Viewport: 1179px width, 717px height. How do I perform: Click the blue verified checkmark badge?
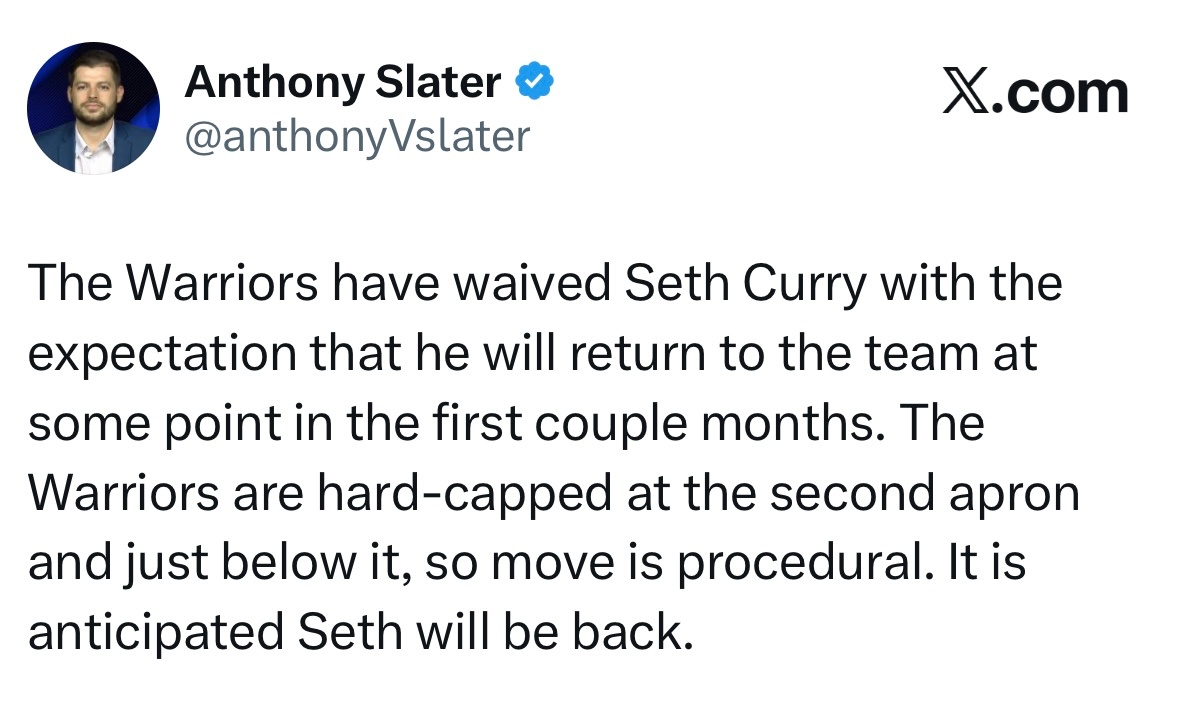pyautogui.click(x=534, y=83)
